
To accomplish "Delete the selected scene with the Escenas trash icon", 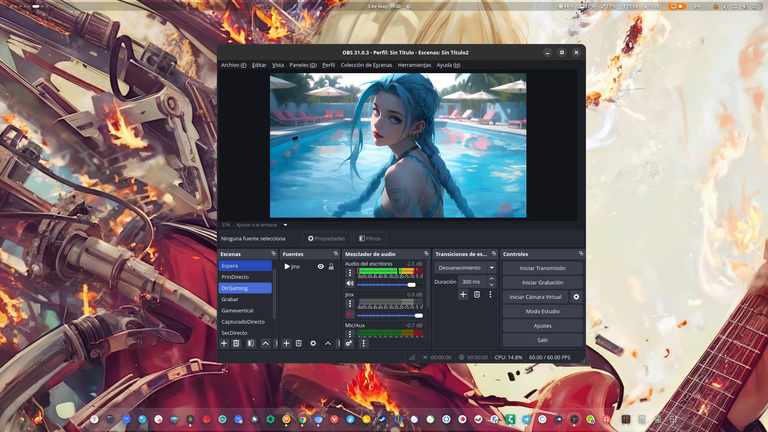I will coord(236,343).
